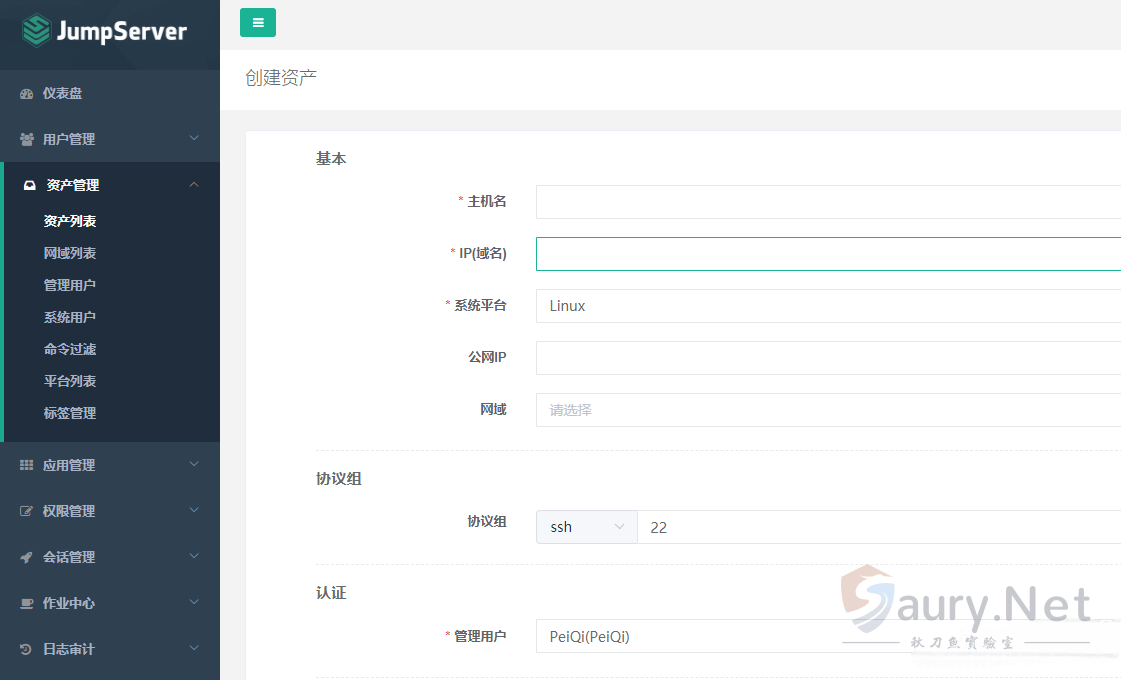1121x680 pixels.
Task: Select the 资产管理 asset management icon
Action: (x=27, y=185)
